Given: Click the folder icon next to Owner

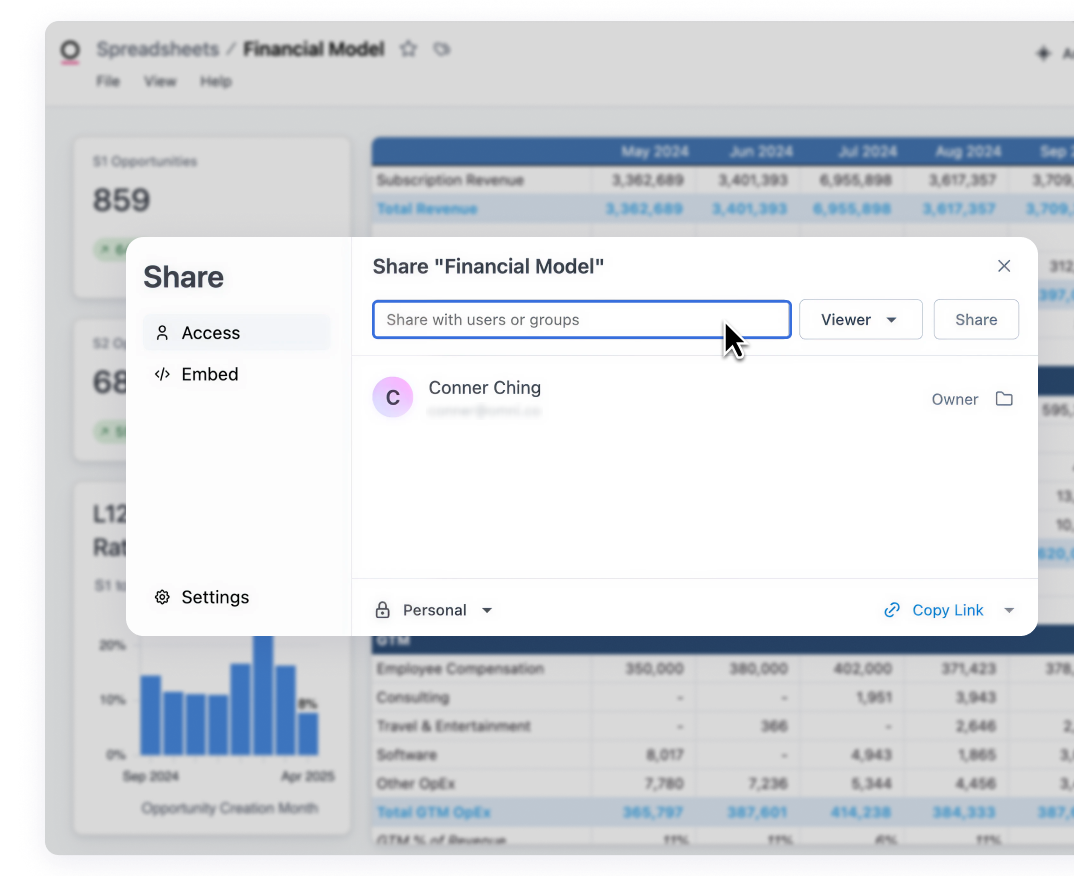Looking at the screenshot, I should tap(1004, 399).
